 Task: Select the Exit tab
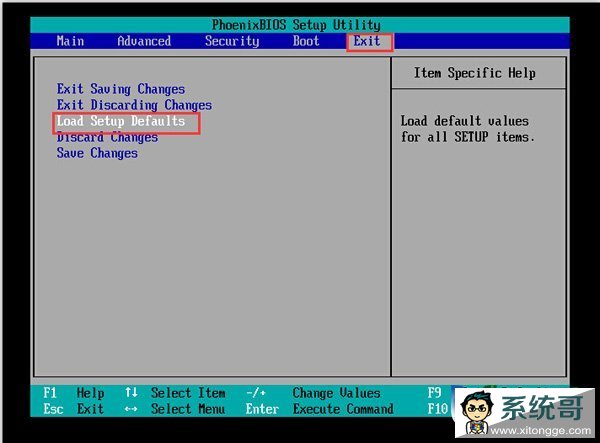pos(367,41)
